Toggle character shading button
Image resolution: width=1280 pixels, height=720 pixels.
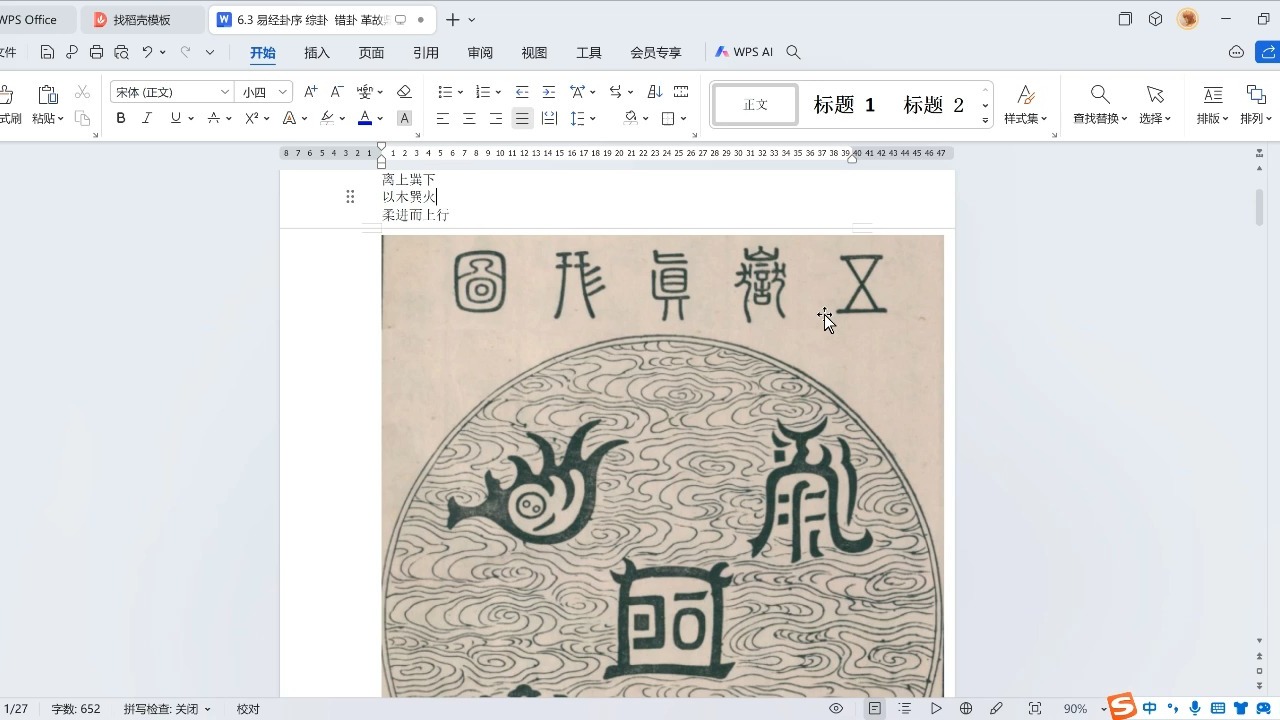tap(404, 118)
